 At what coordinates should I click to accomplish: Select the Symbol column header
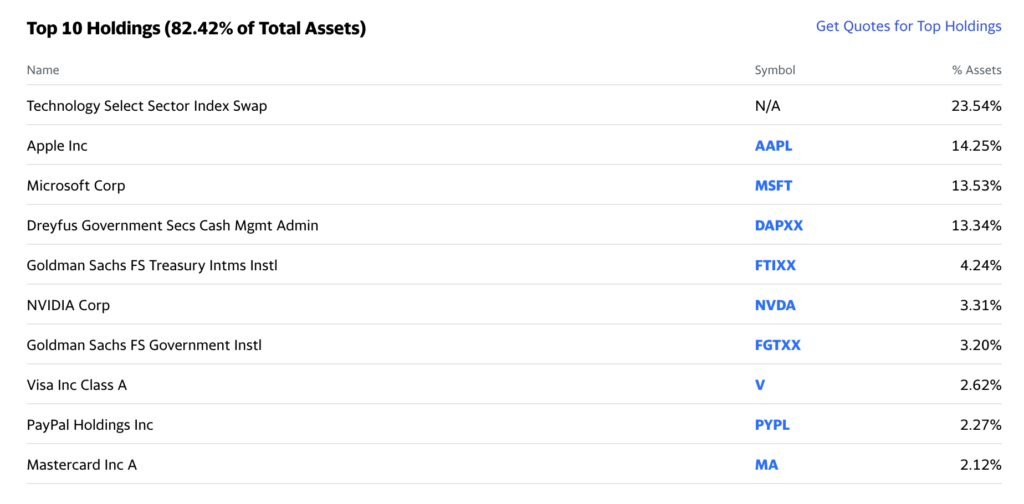(775, 70)
